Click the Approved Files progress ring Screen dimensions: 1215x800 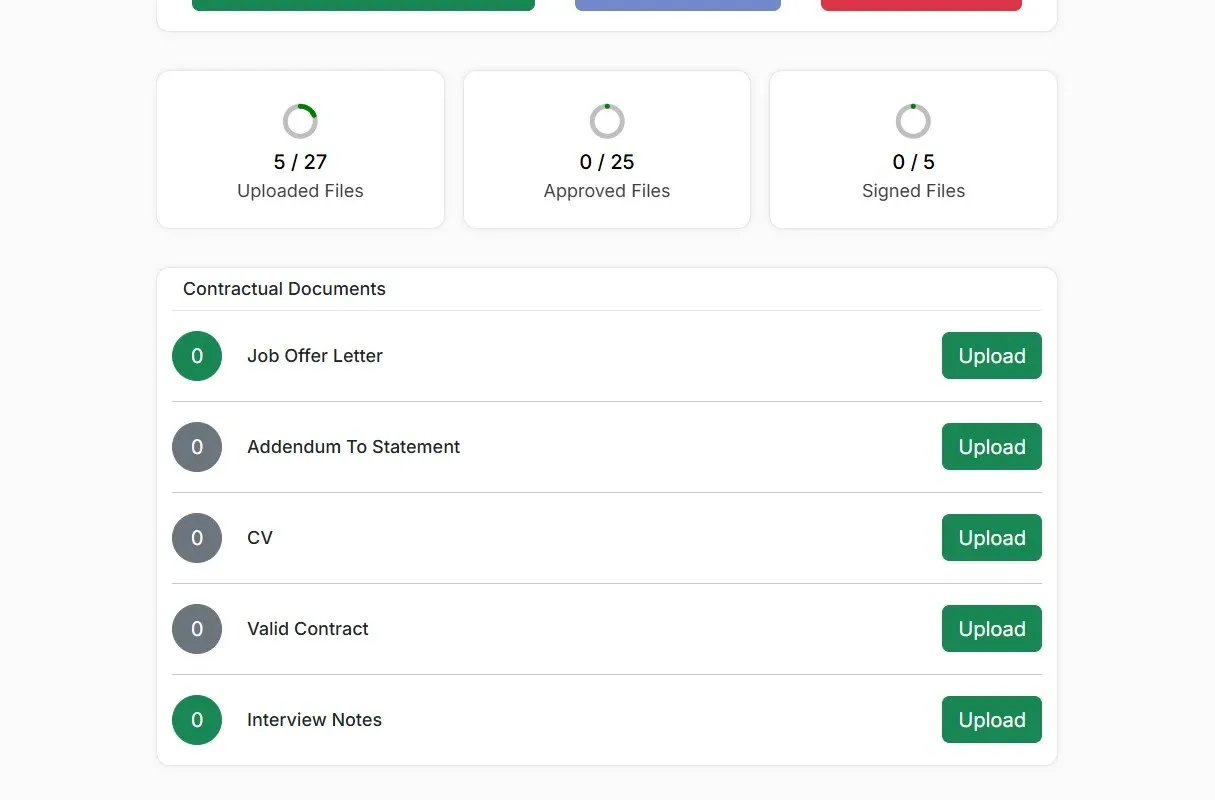tap(607, 121)
